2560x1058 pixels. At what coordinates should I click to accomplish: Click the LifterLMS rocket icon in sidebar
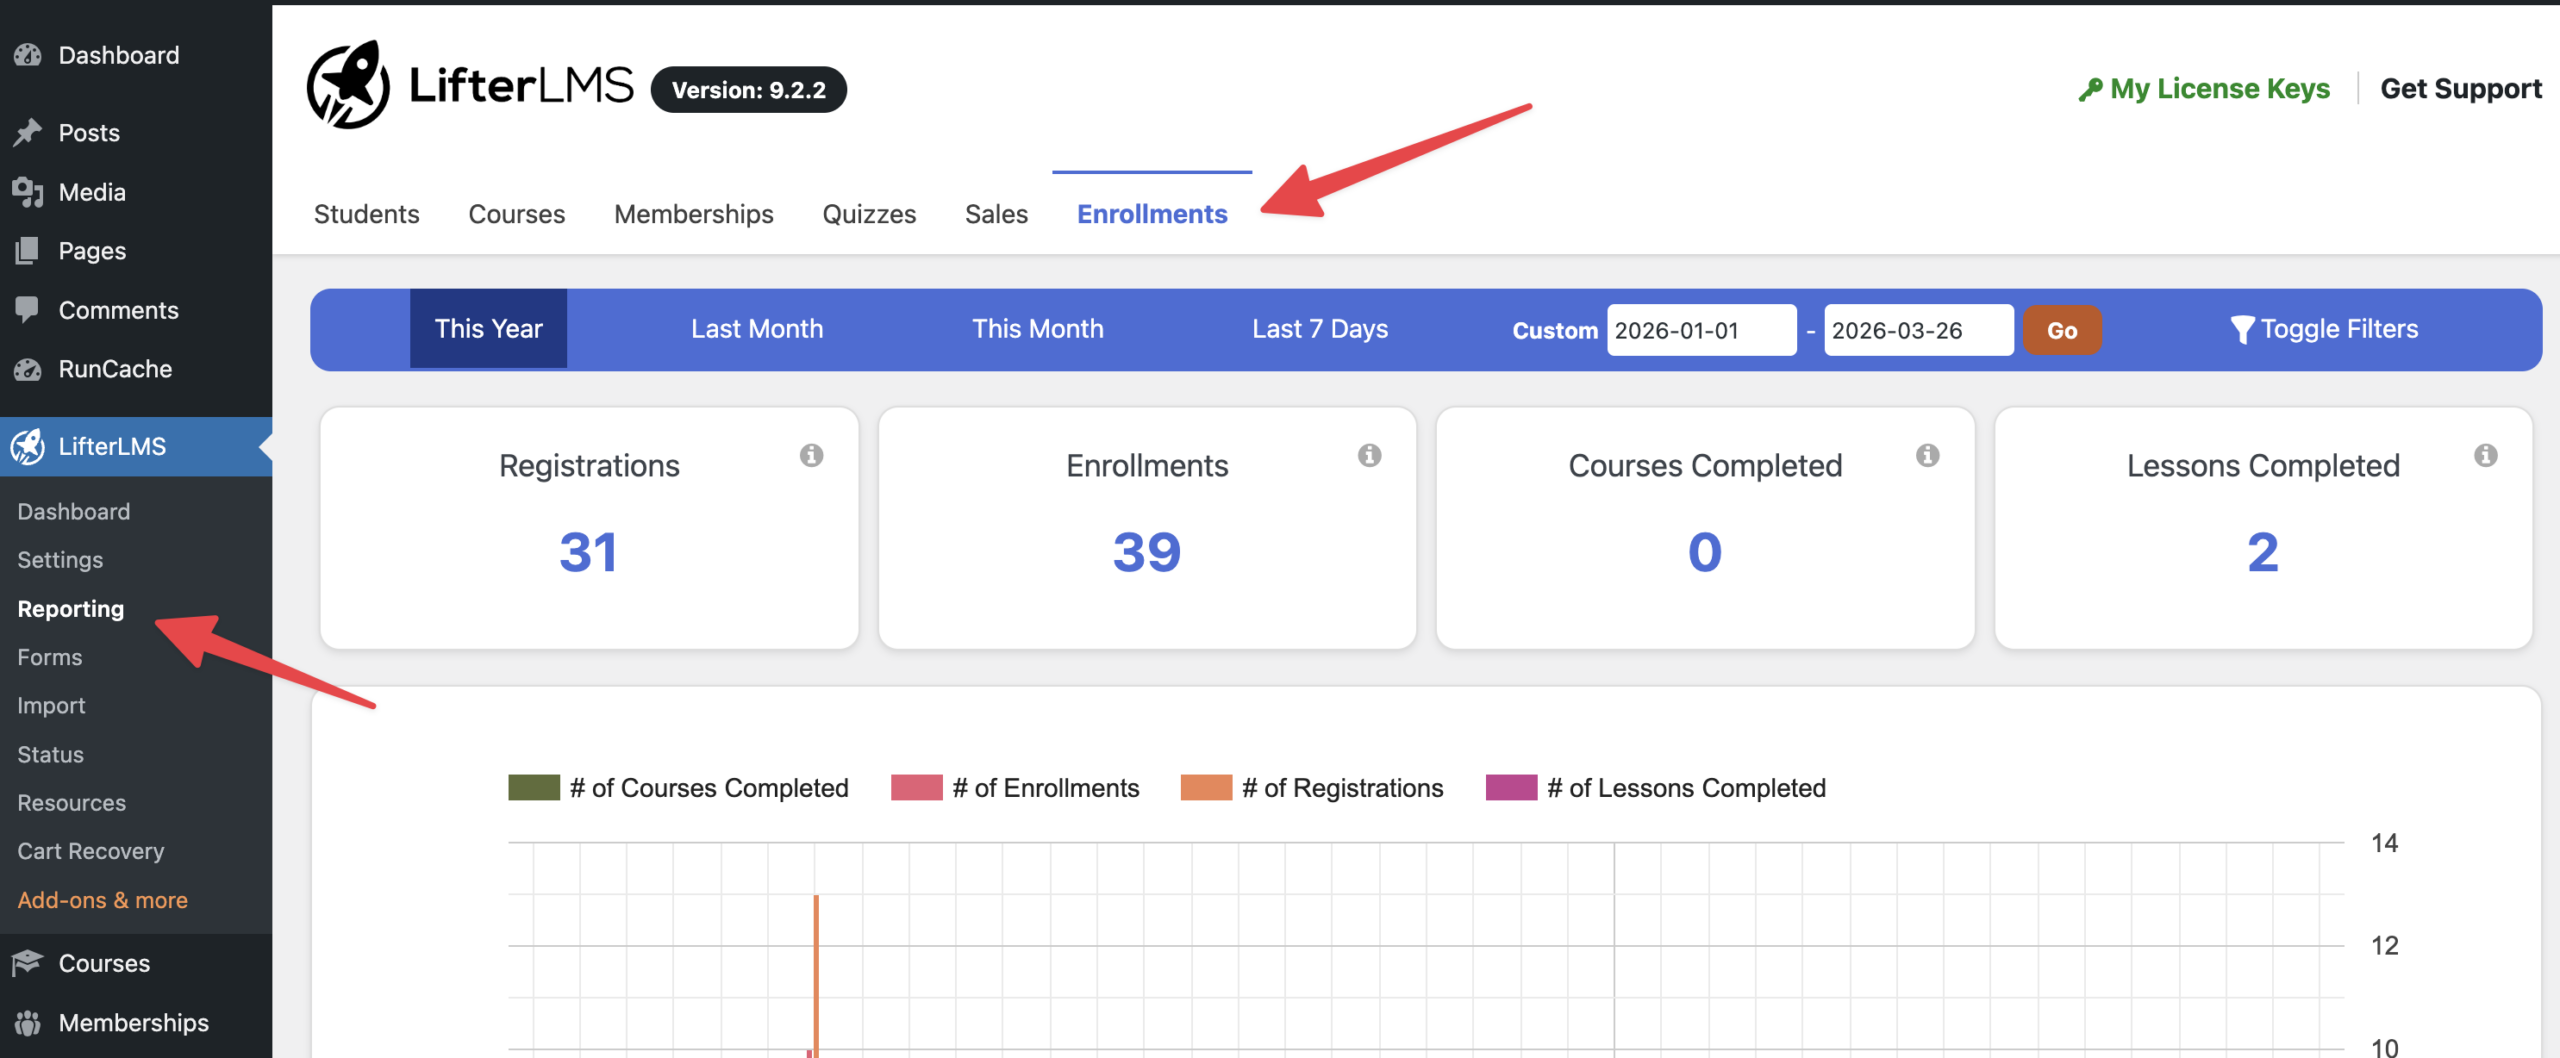[29, 446]
